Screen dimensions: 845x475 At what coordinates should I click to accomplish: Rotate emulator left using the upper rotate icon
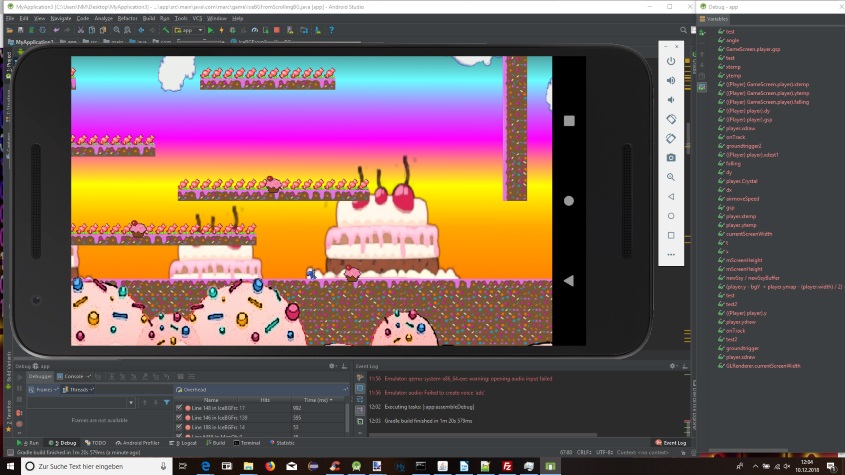[671, 119]
